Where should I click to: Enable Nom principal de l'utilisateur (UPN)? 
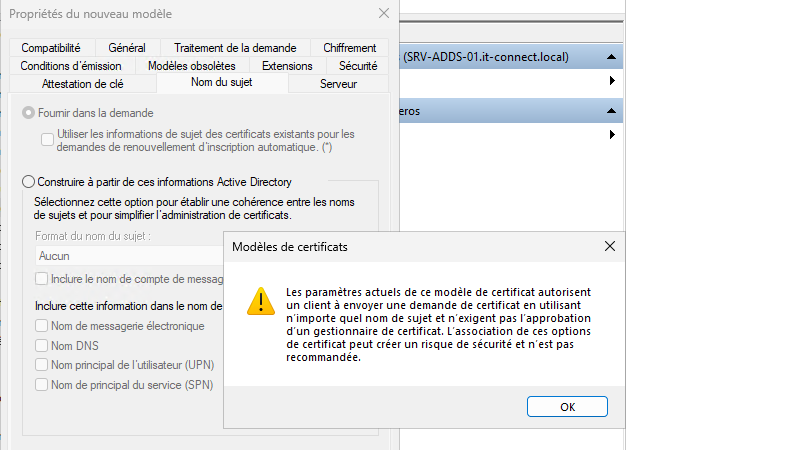pyautogui.click(x=41, y=365)
